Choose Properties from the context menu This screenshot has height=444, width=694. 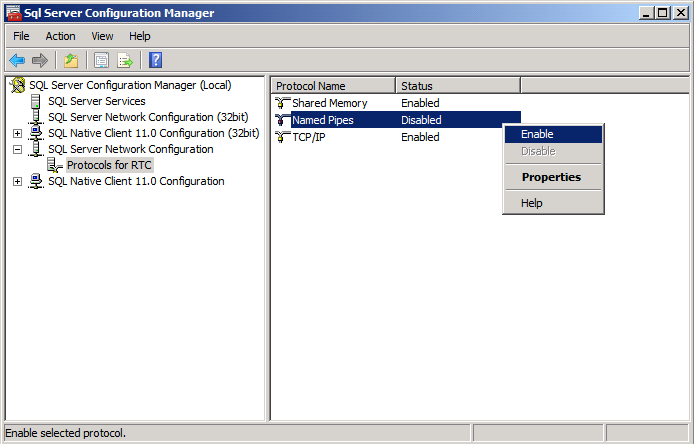[553, 177]
